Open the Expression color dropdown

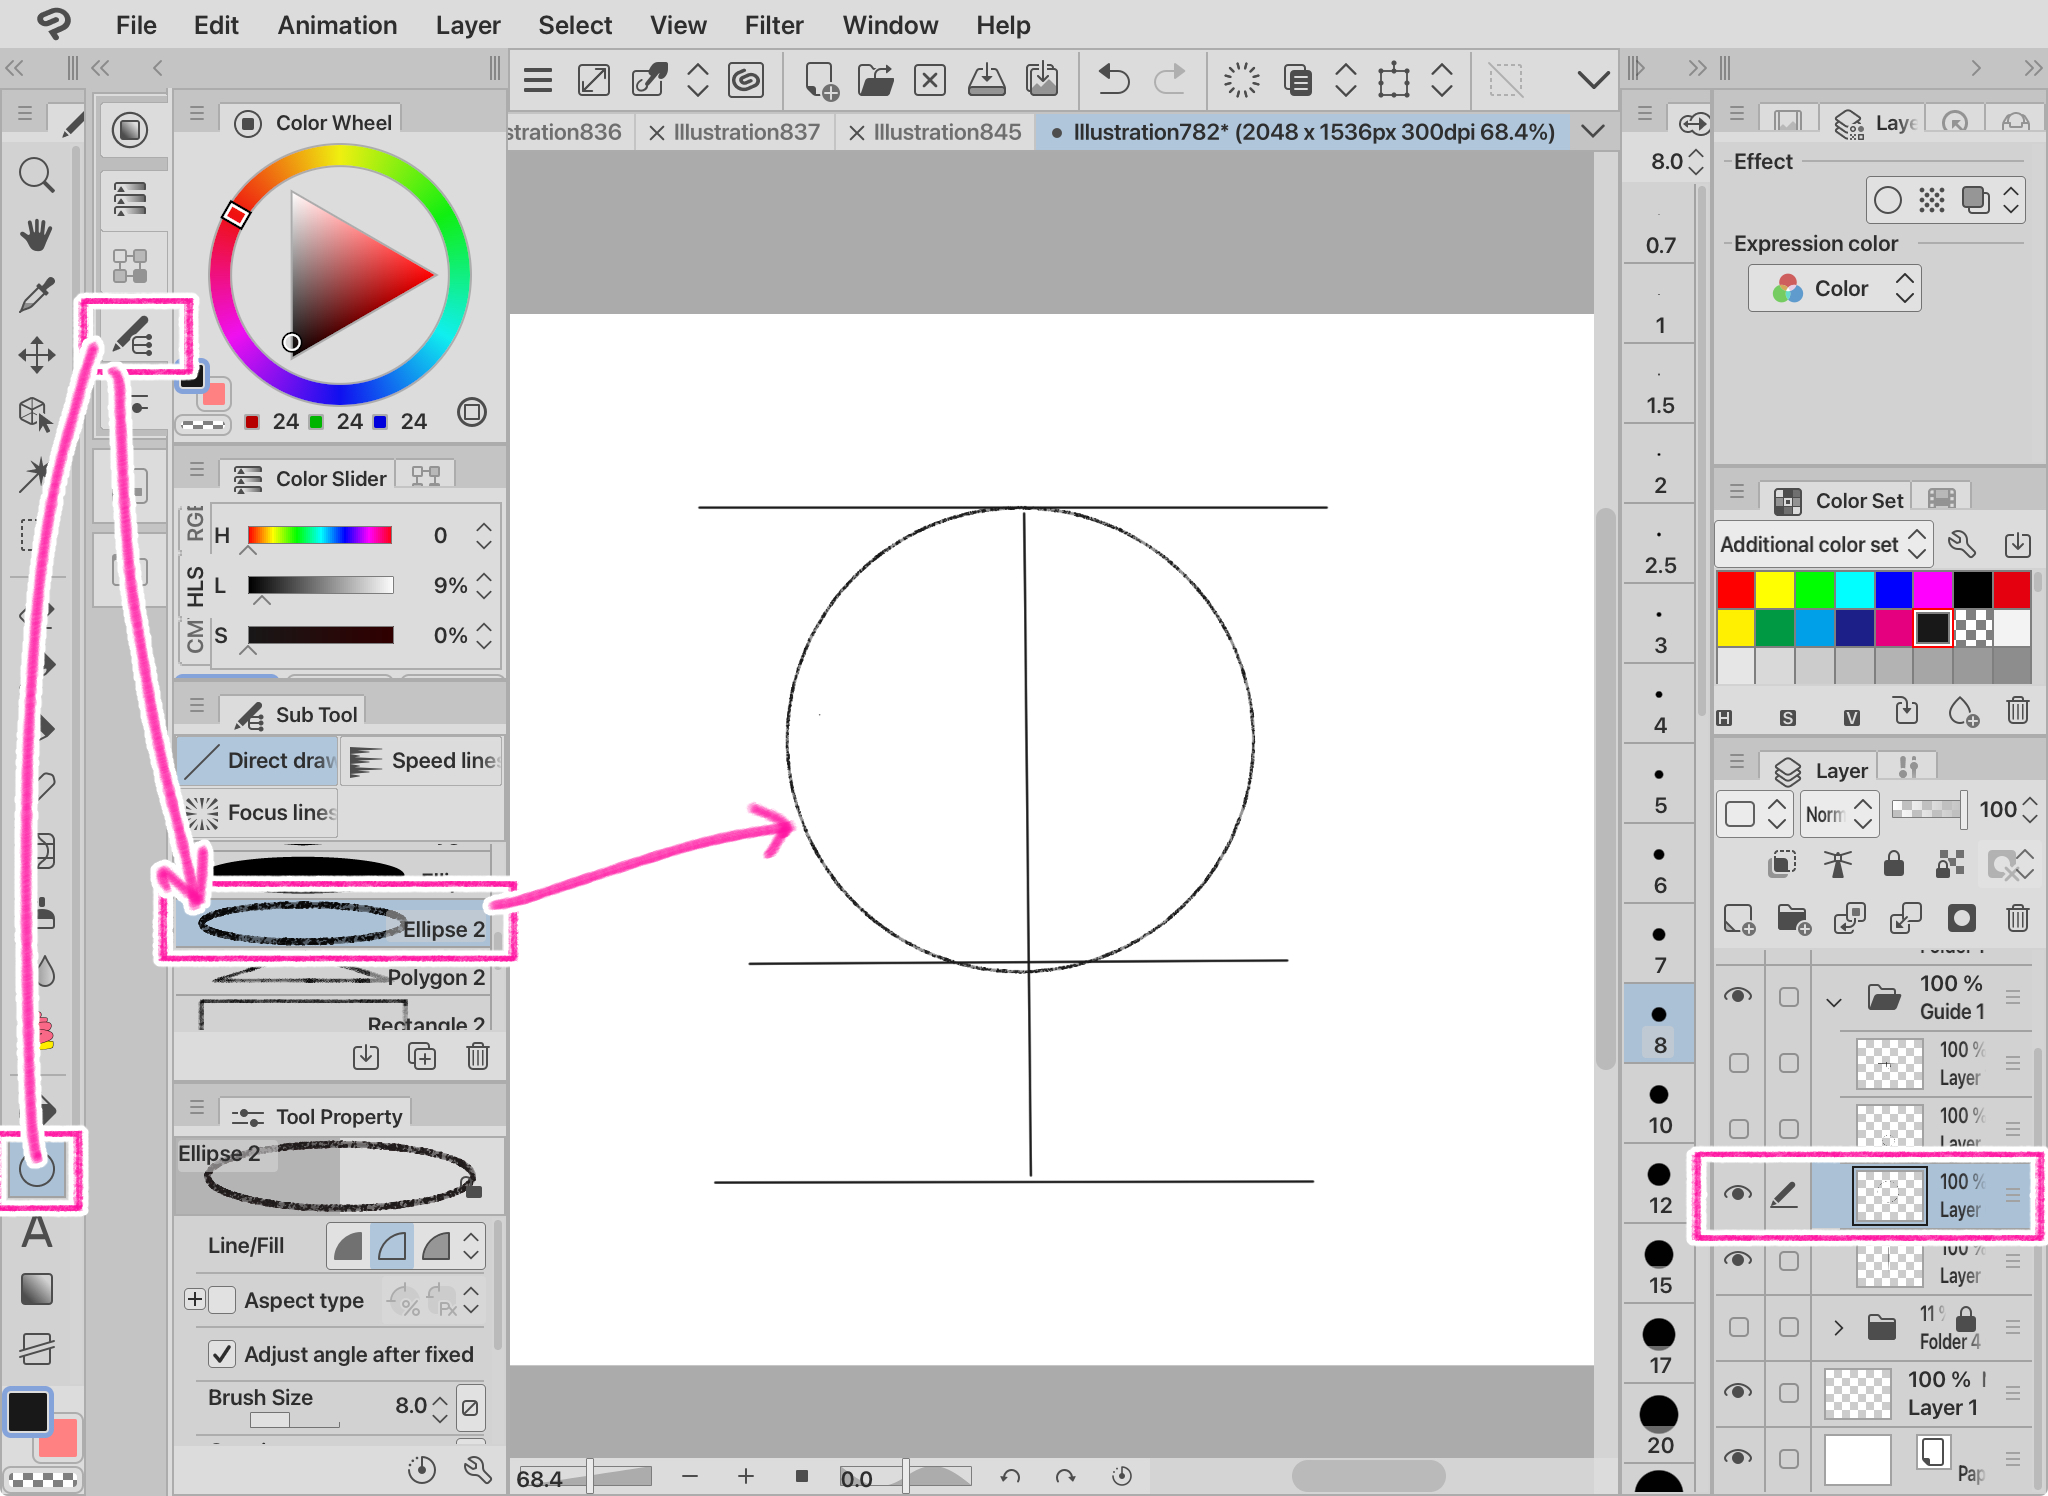(1834, 289)
